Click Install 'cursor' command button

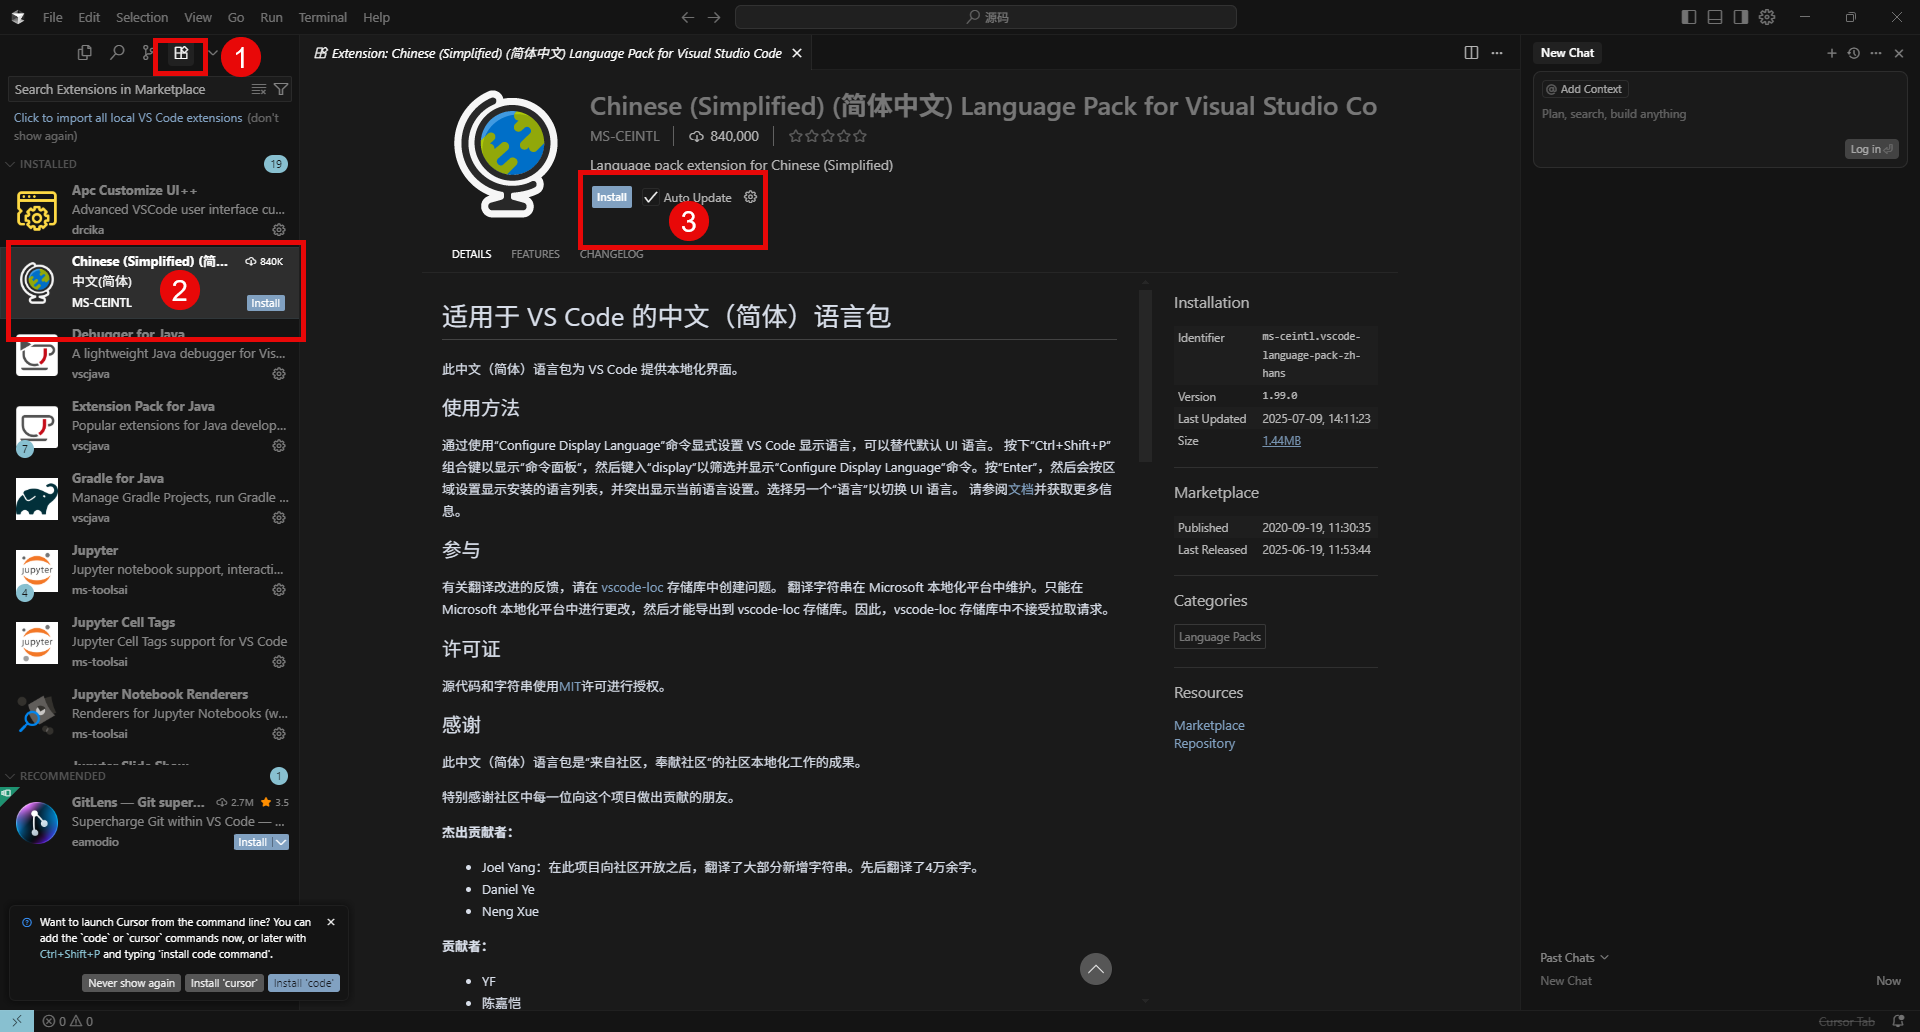224,983
